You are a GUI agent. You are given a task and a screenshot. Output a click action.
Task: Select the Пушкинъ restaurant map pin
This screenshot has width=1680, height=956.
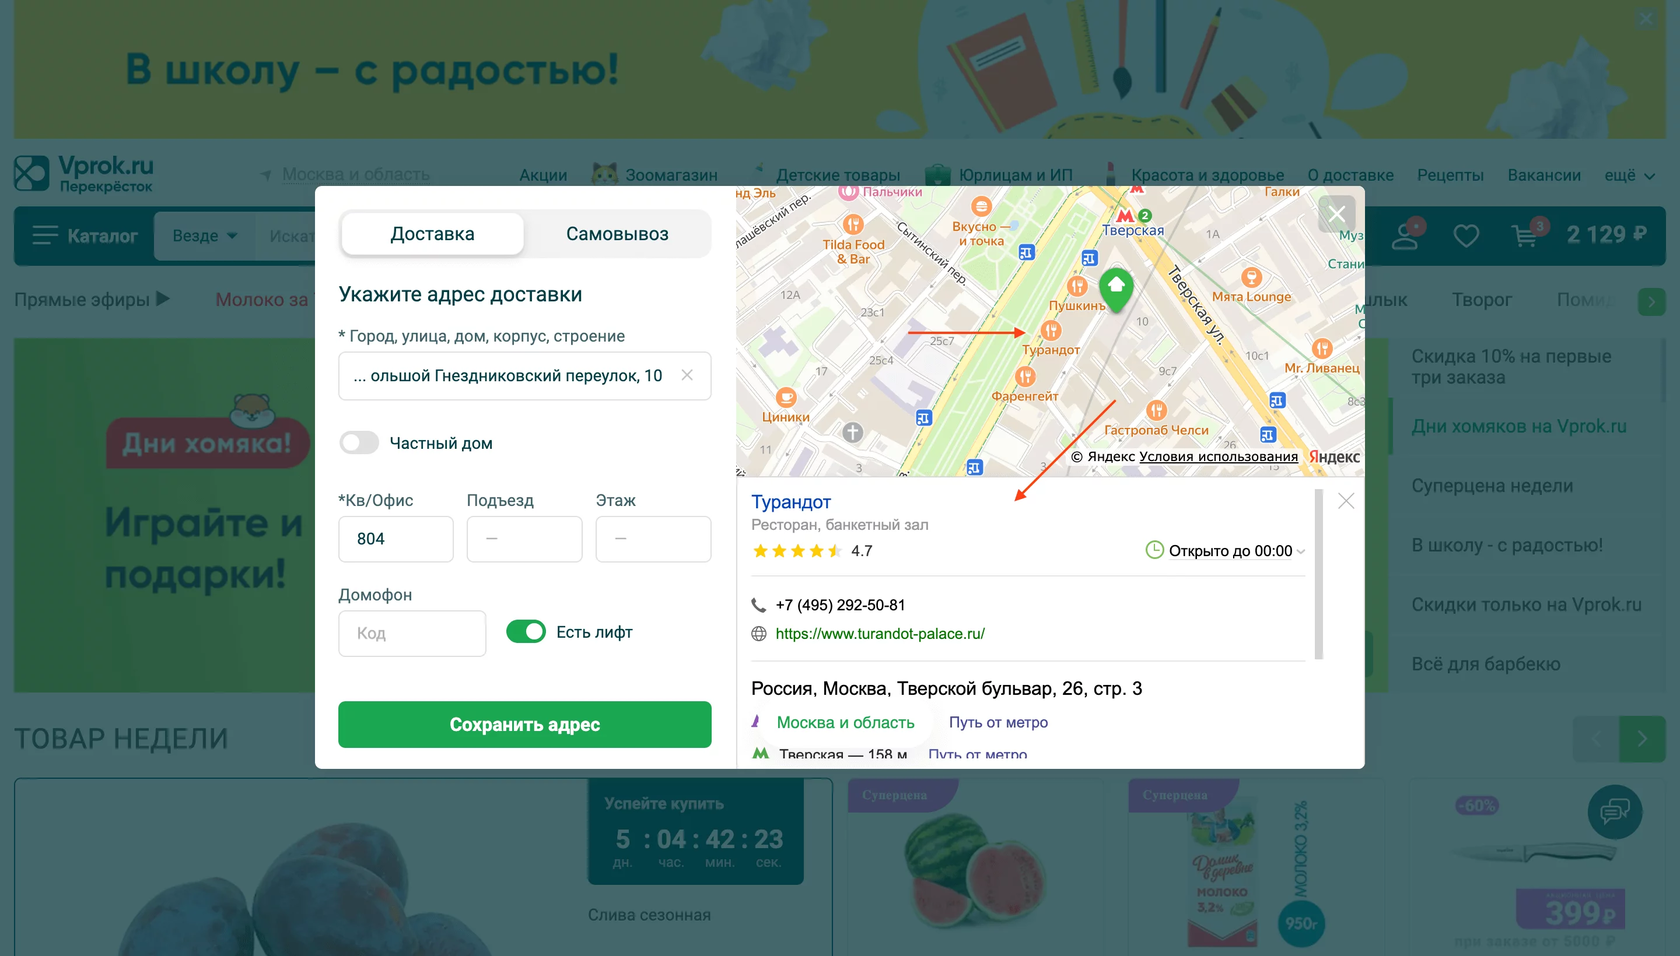pyautogui.click(x=1077, y=286)
